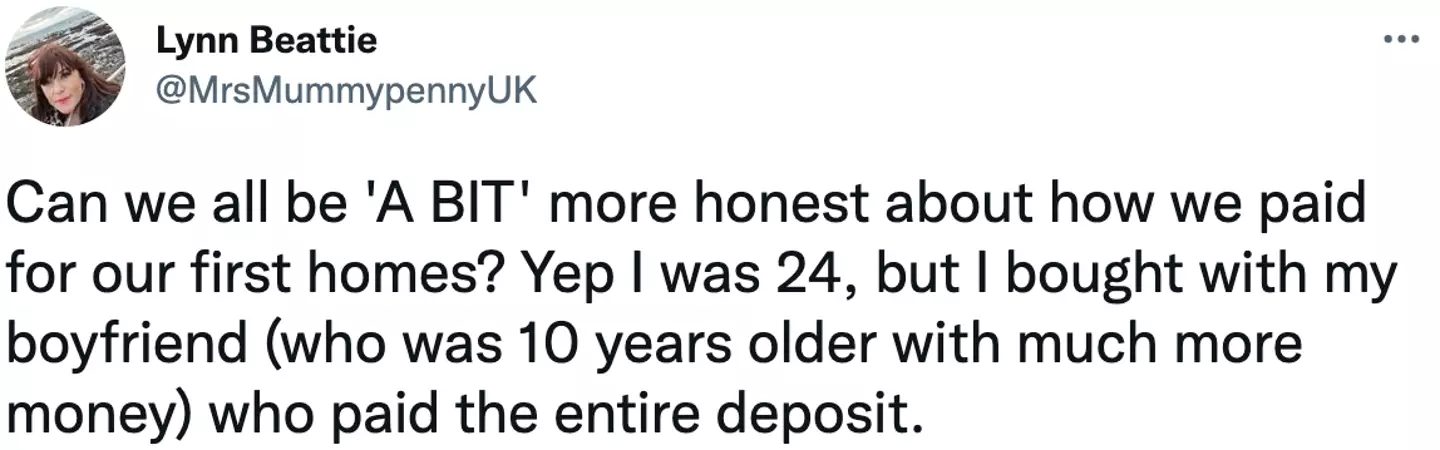Open the Lynn Beattie display name link
Image resolution: width=1440 pixels, height=450 pixels.
click(x=267, y=42)
